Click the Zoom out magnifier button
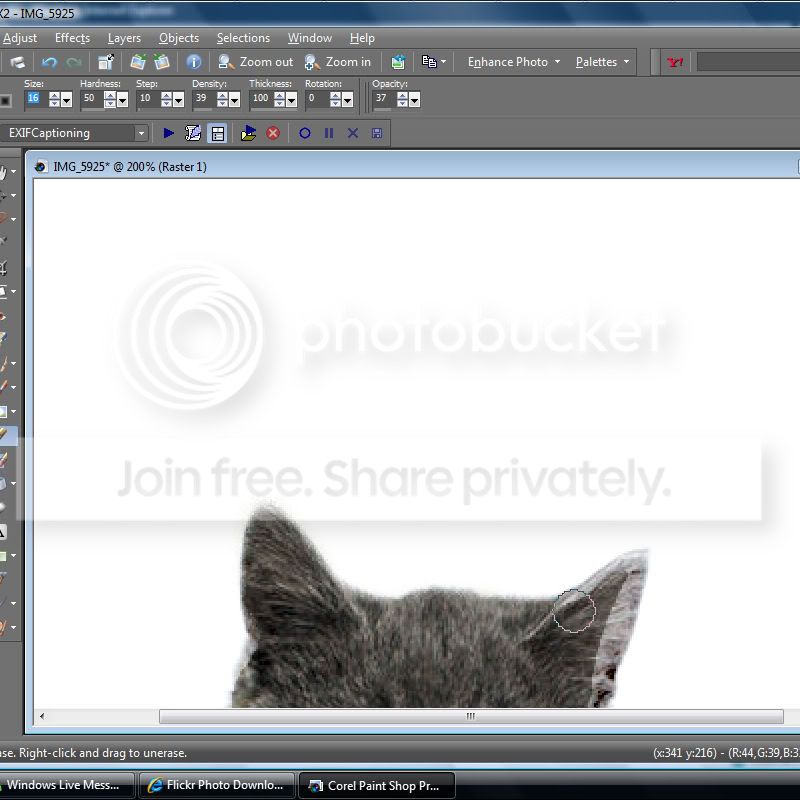Viewport: 800px width, 800px height. (256, 62)
